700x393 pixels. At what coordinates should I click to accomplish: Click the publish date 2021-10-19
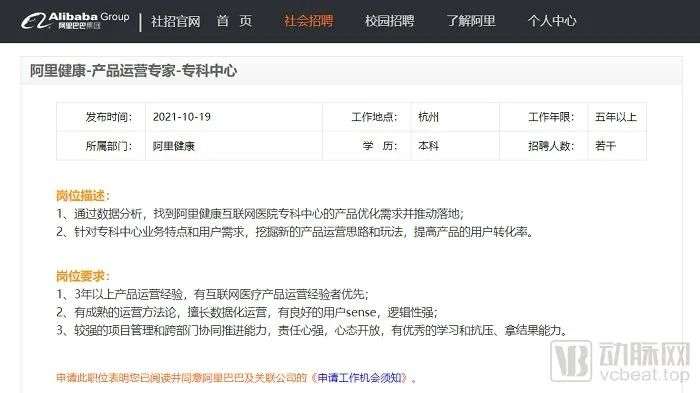click(182, 117)
